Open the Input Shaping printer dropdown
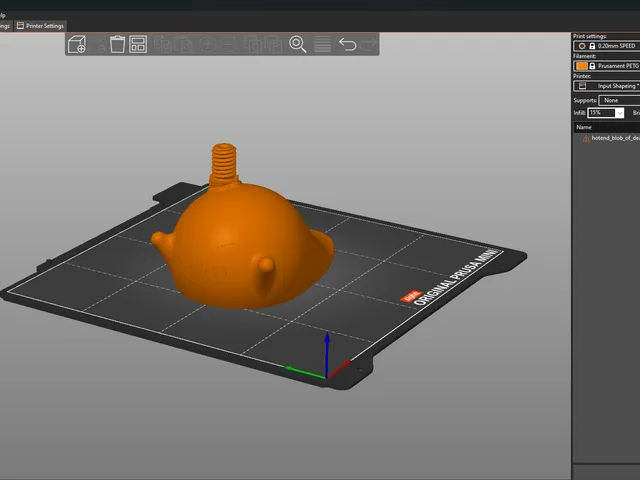The image size is (640, 480). 607,86
